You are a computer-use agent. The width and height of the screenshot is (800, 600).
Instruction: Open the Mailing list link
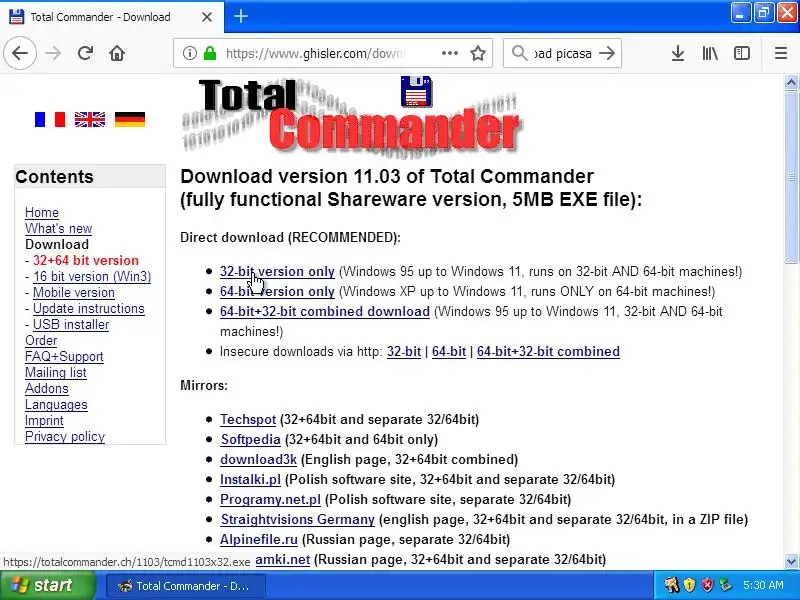click(x=56, y=372)
